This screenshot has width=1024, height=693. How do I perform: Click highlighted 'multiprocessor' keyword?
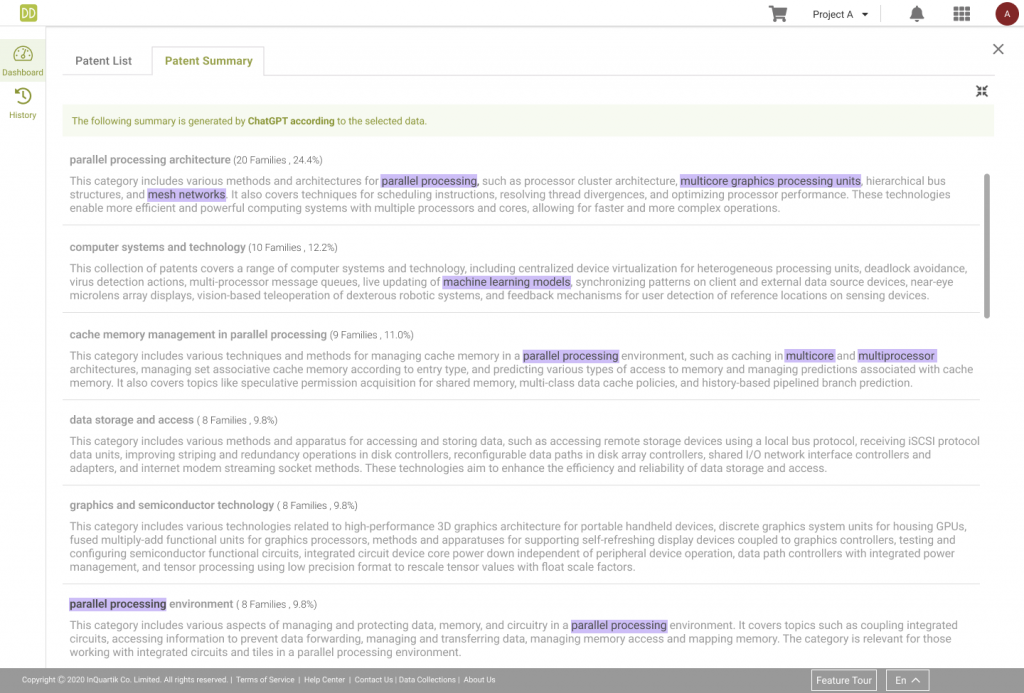tap(897, 356)
